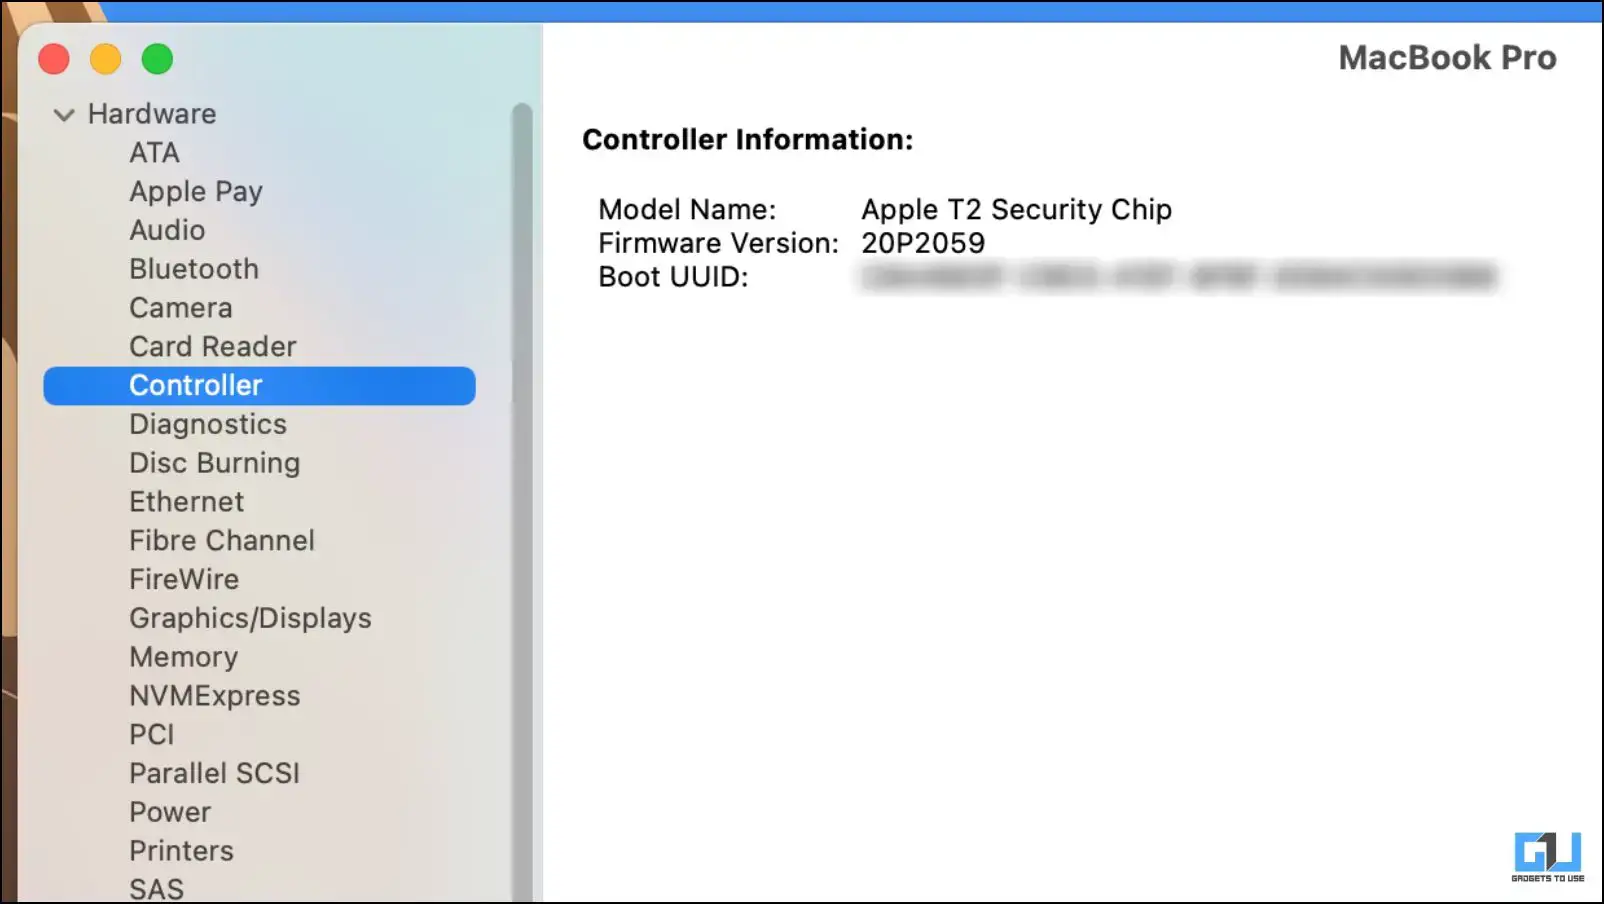The width and height of the screenshot is (1604, 904).
Task: Select Memory in the sidebar
Action: (x=183, y=657)
